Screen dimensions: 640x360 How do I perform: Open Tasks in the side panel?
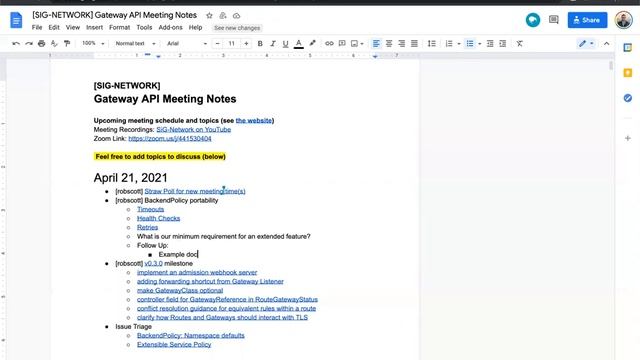point(628,98)
